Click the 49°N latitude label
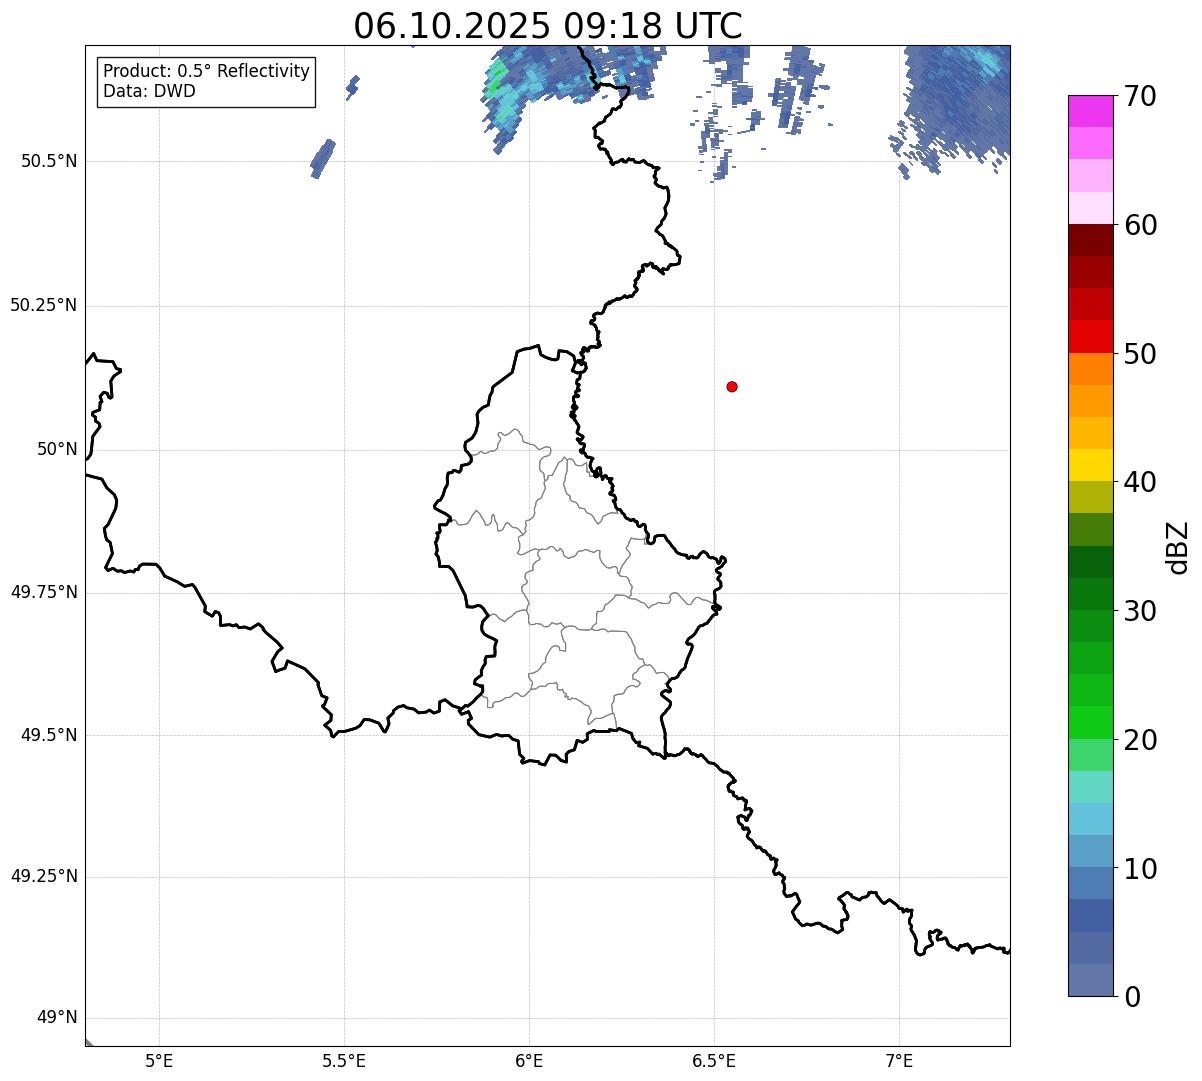This screenshot has height=1081, width=1202. tap(57, 1018)
